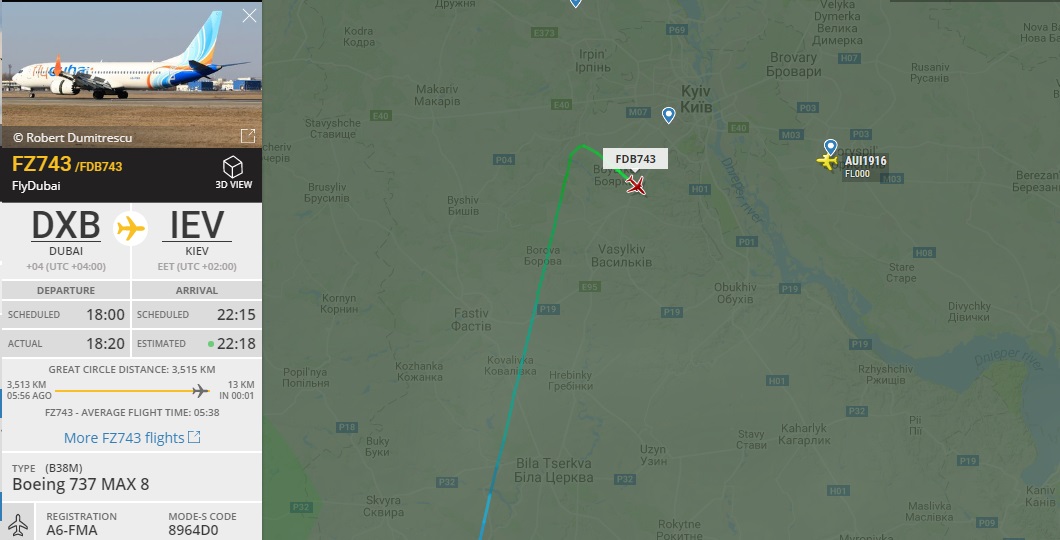Click the flight progress bar plane marker

[x=200, y=391]
